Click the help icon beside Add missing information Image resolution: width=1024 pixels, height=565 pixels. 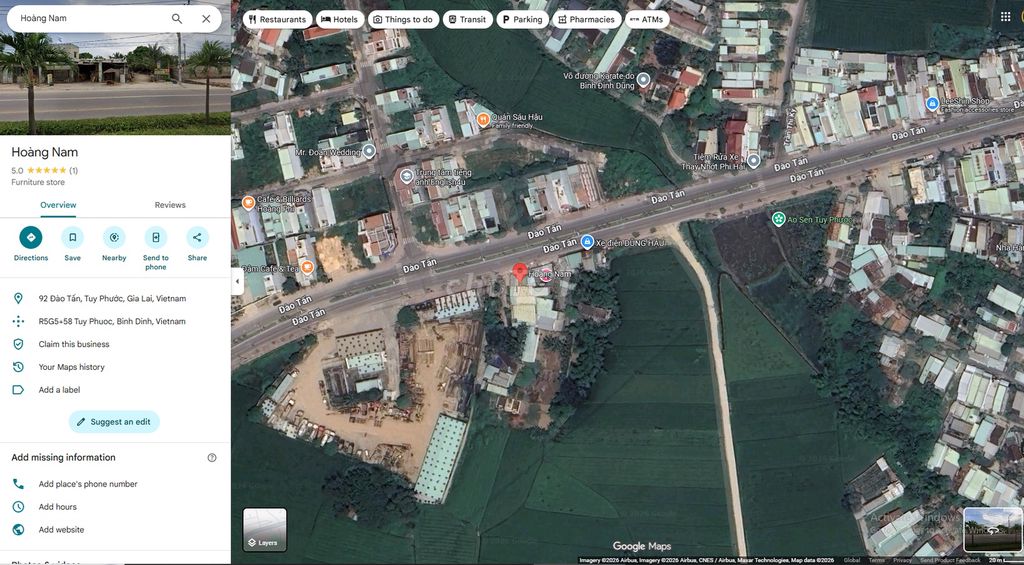click(x=212, y=458)
